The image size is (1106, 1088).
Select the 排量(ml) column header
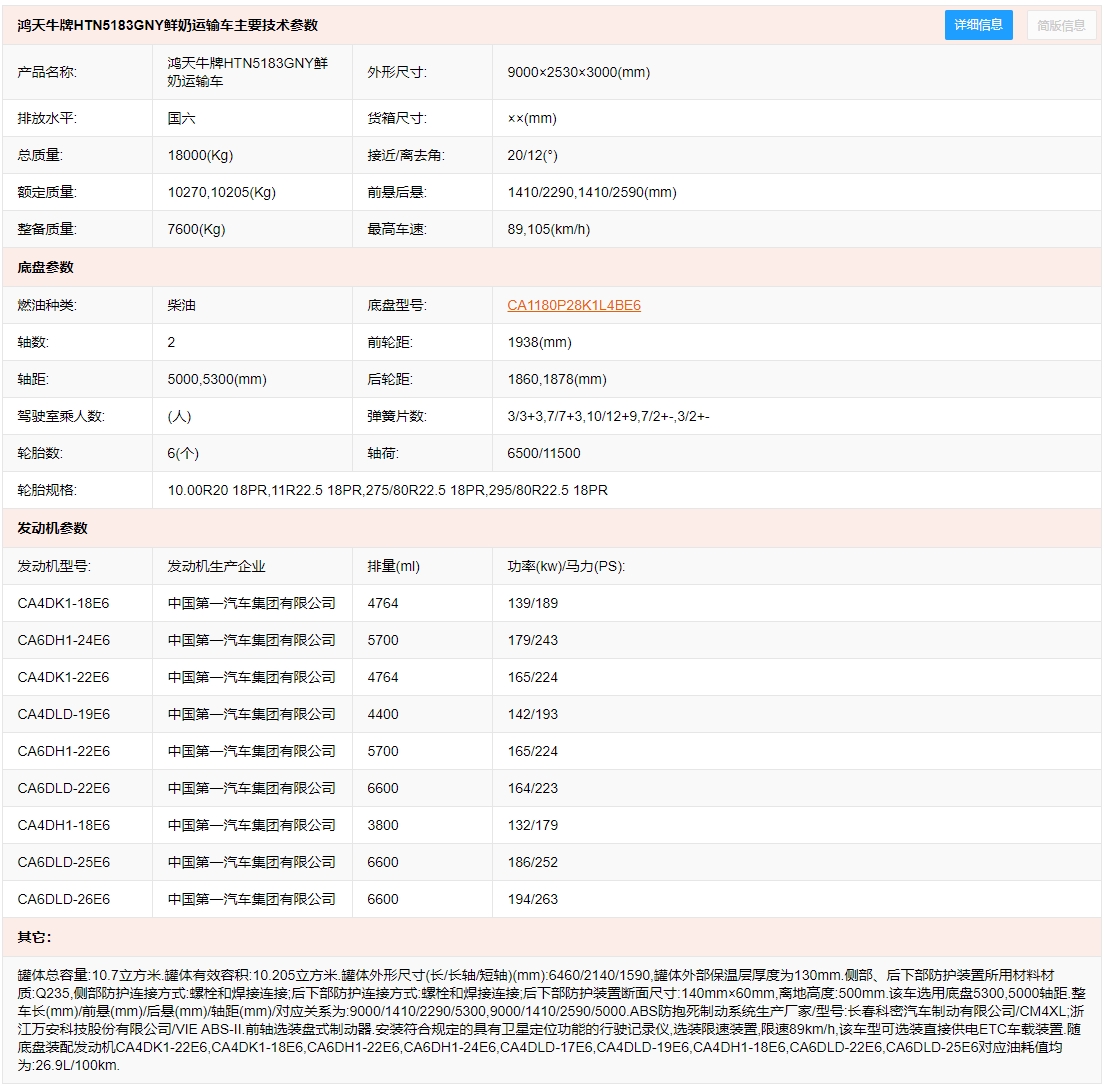coord(394,567)
